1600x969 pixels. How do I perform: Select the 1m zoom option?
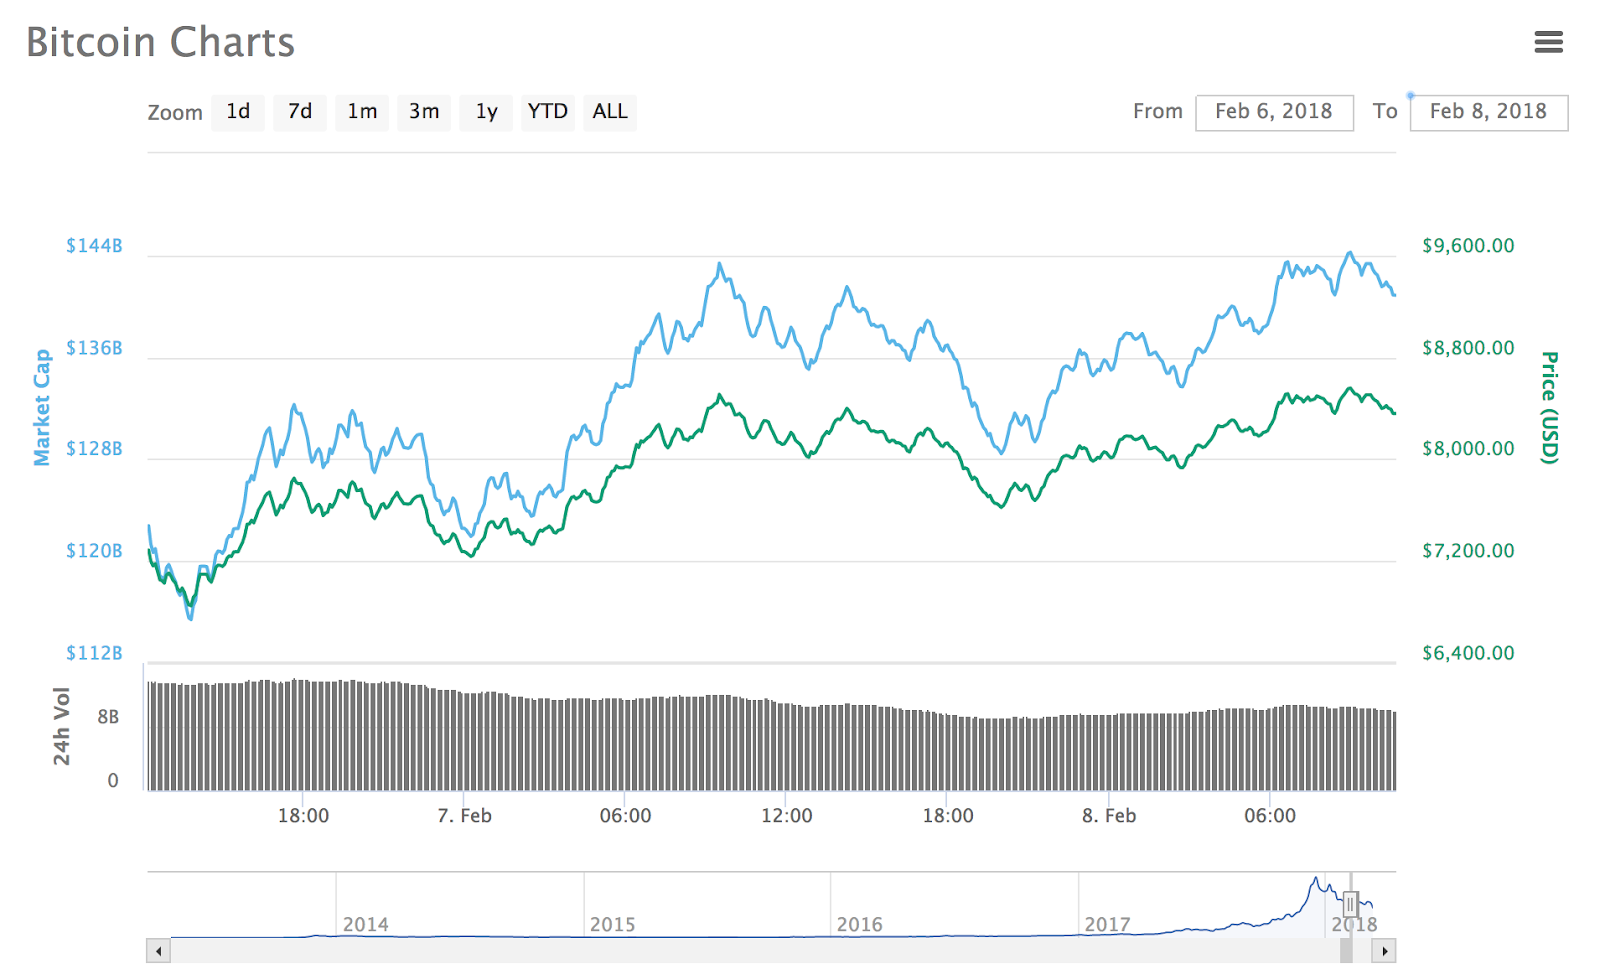pyautogui.click(x=362, y=112)
